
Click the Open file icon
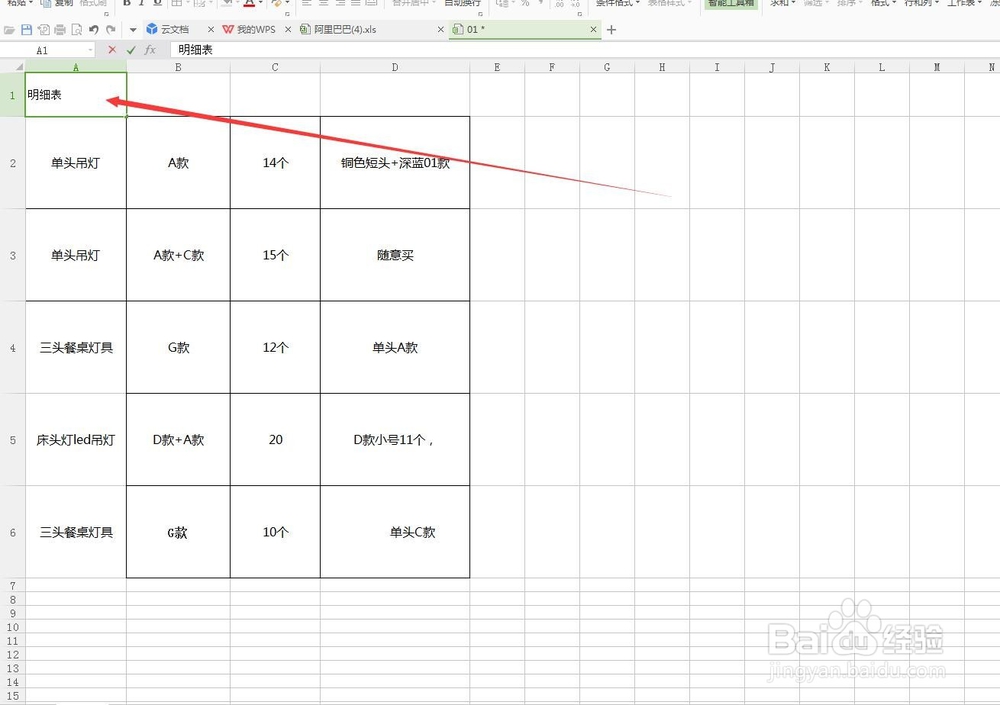(8, 29)
